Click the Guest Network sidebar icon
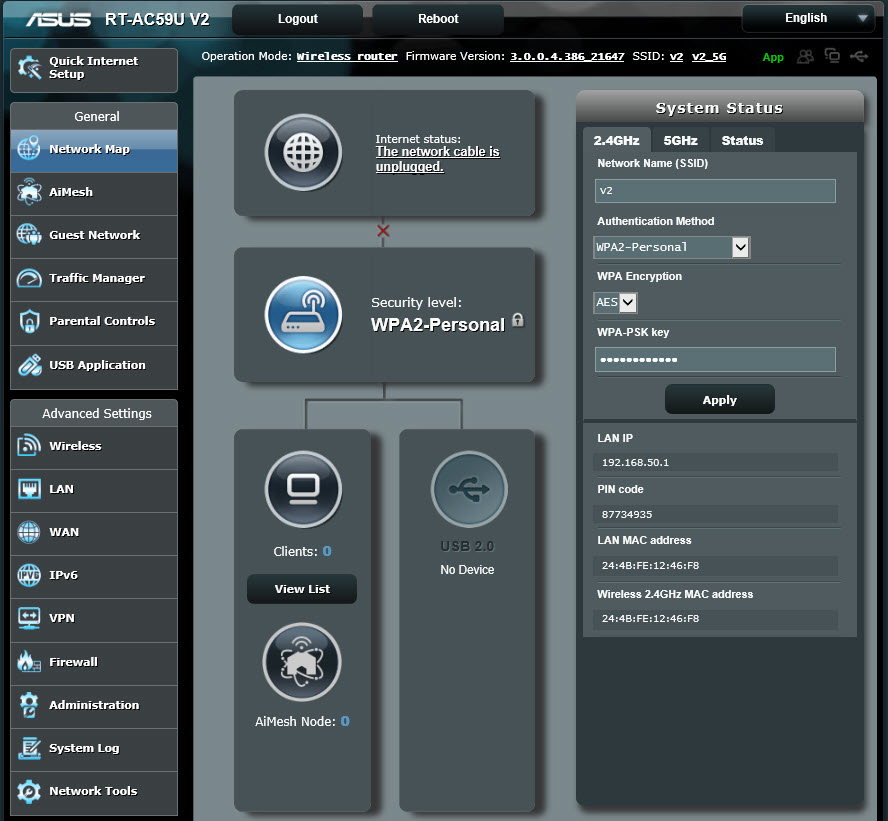 (29, 234)
